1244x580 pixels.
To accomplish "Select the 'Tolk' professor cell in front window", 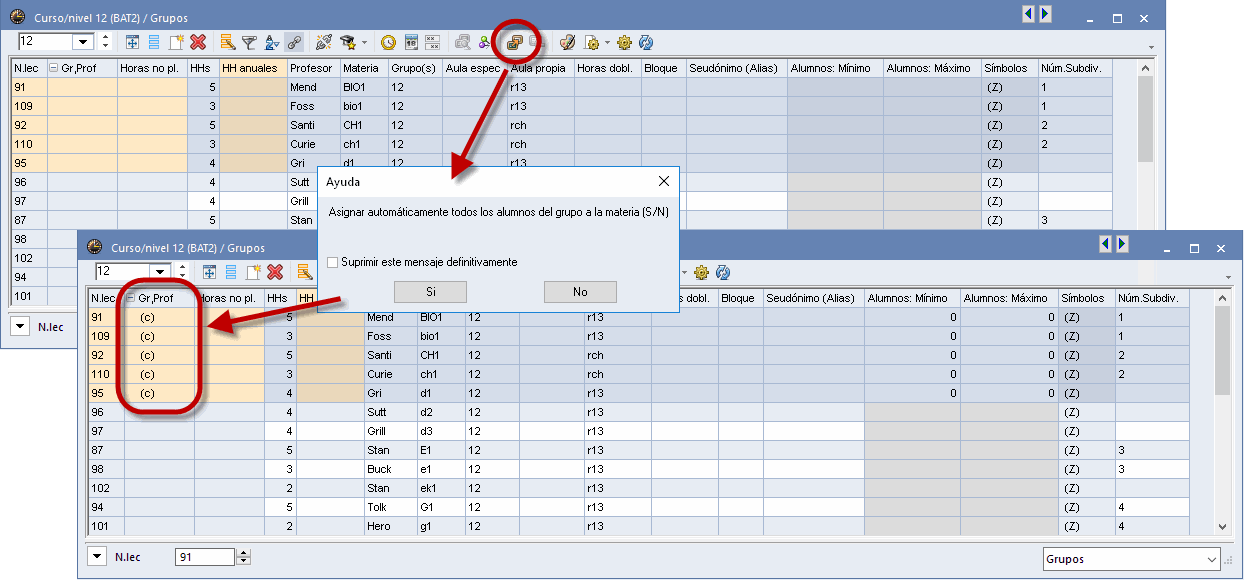I will [390, 507].
